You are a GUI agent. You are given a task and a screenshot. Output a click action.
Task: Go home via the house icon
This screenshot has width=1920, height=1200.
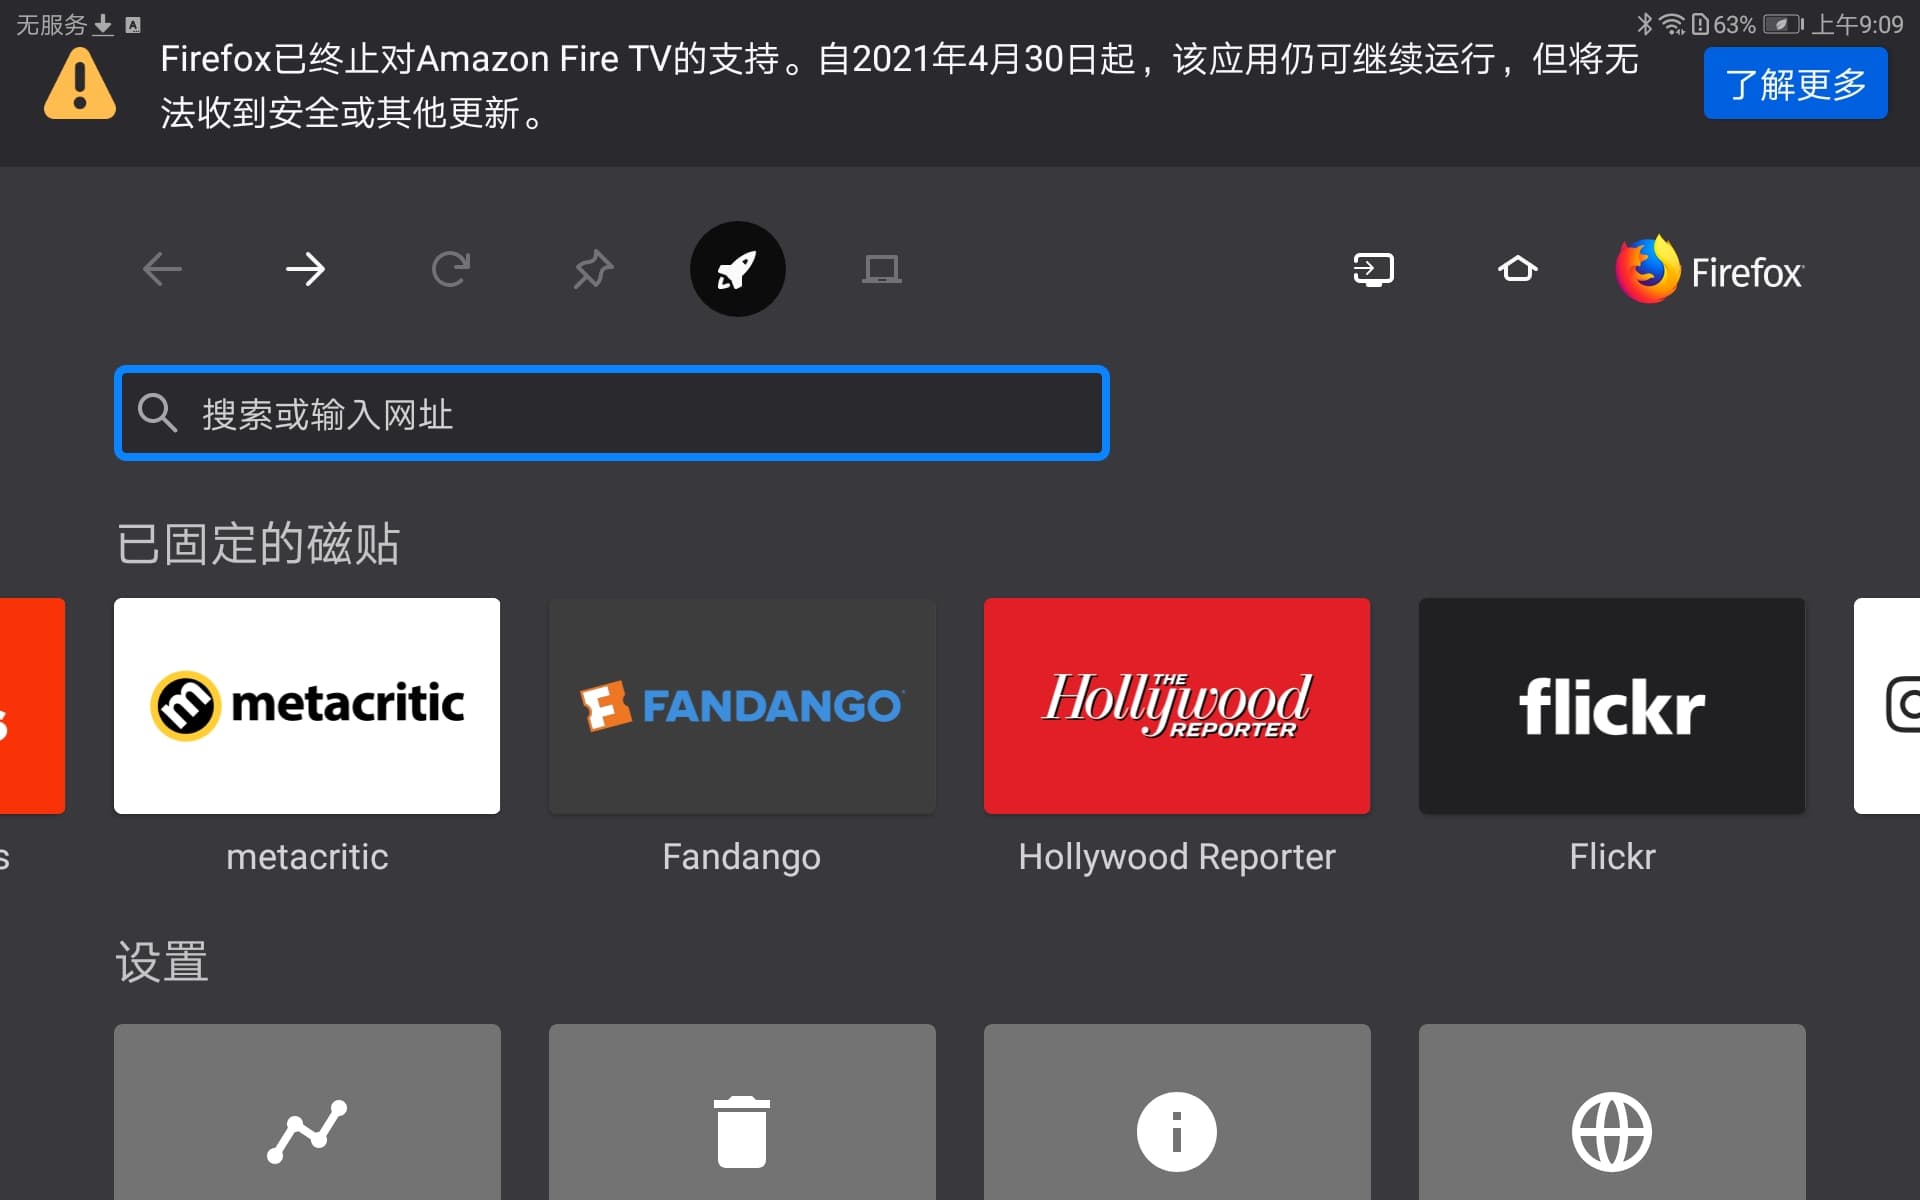pos(1517,269)
